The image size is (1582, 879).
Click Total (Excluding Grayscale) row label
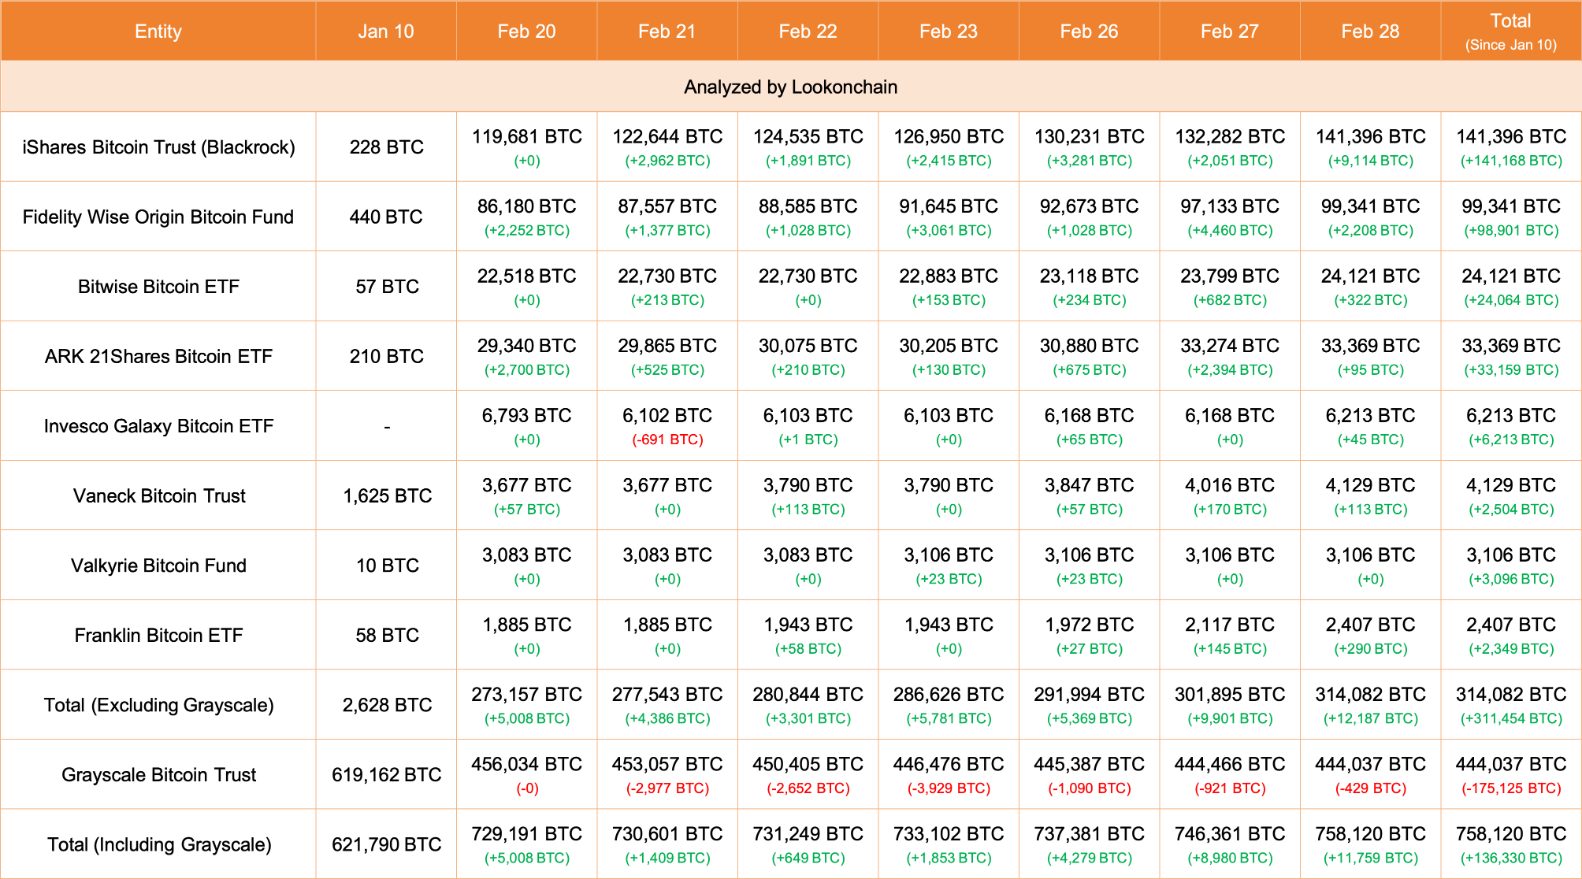click(159, 705)
